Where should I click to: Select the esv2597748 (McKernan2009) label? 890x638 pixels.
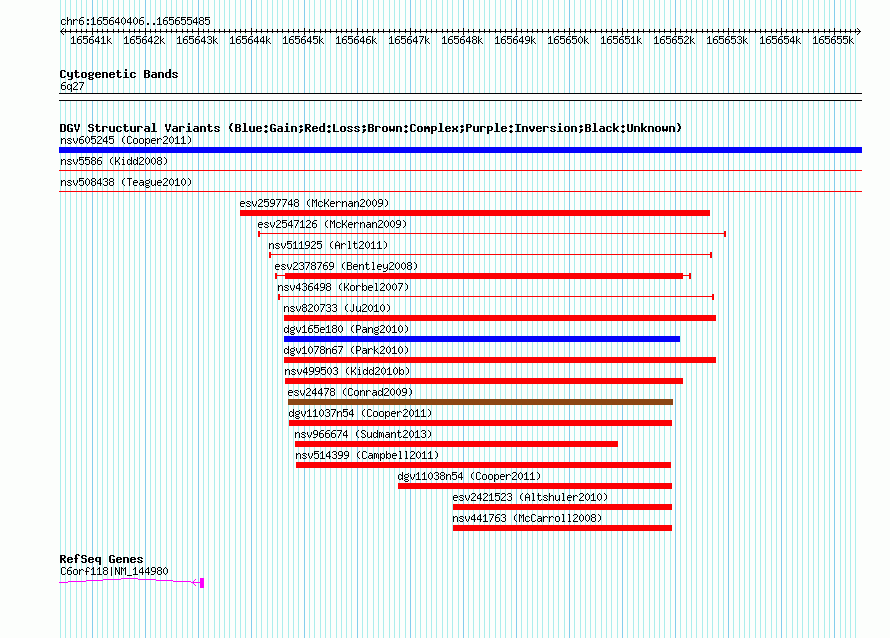(314, 203)
